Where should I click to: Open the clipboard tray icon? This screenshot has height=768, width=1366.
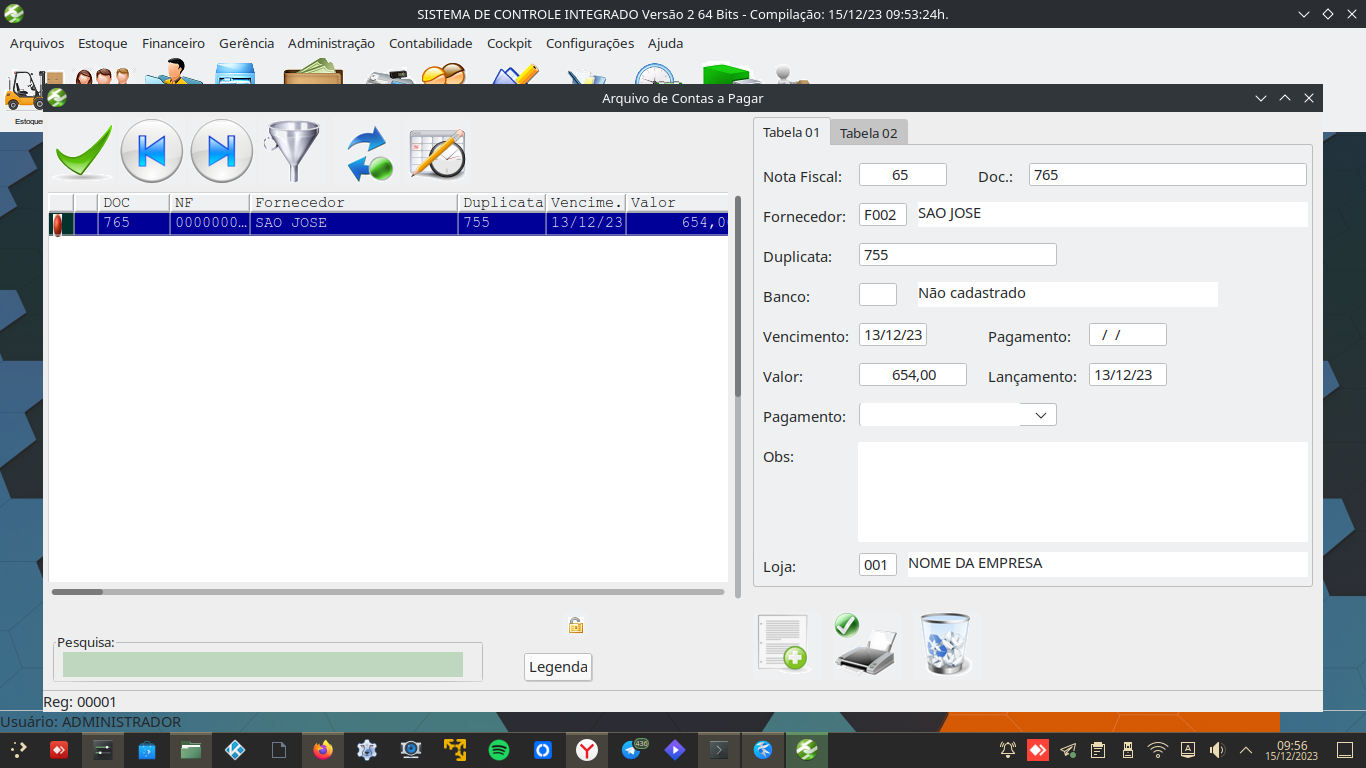point(1097,749)
